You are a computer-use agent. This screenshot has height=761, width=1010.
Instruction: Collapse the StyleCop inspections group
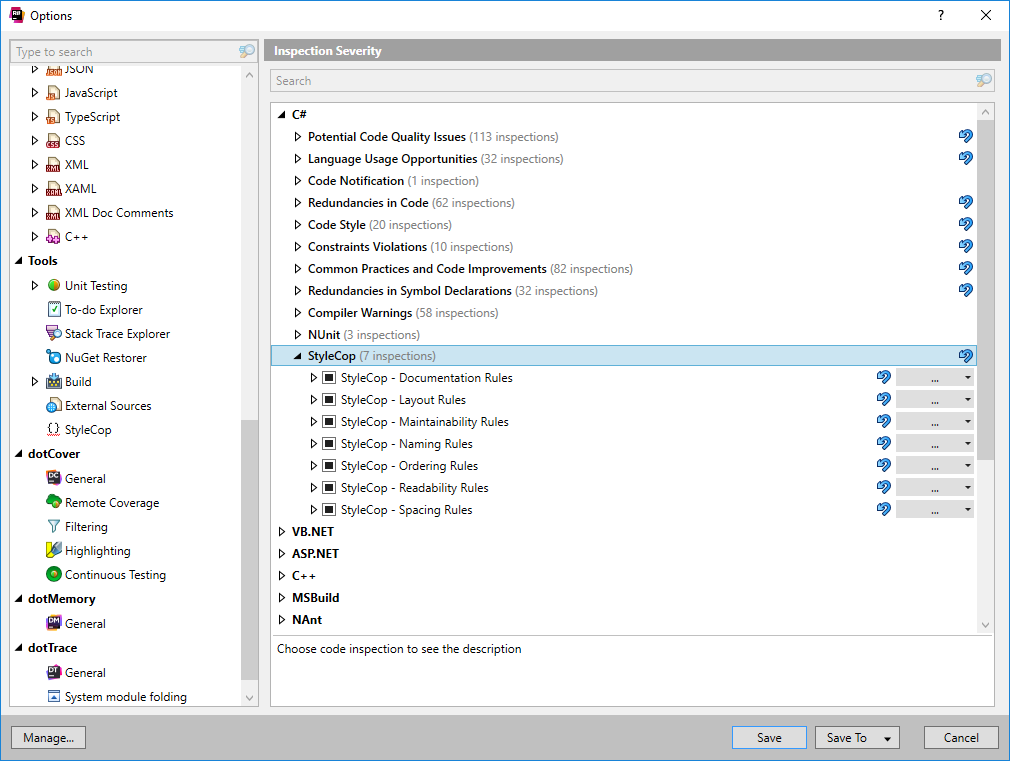click(297, 356)
